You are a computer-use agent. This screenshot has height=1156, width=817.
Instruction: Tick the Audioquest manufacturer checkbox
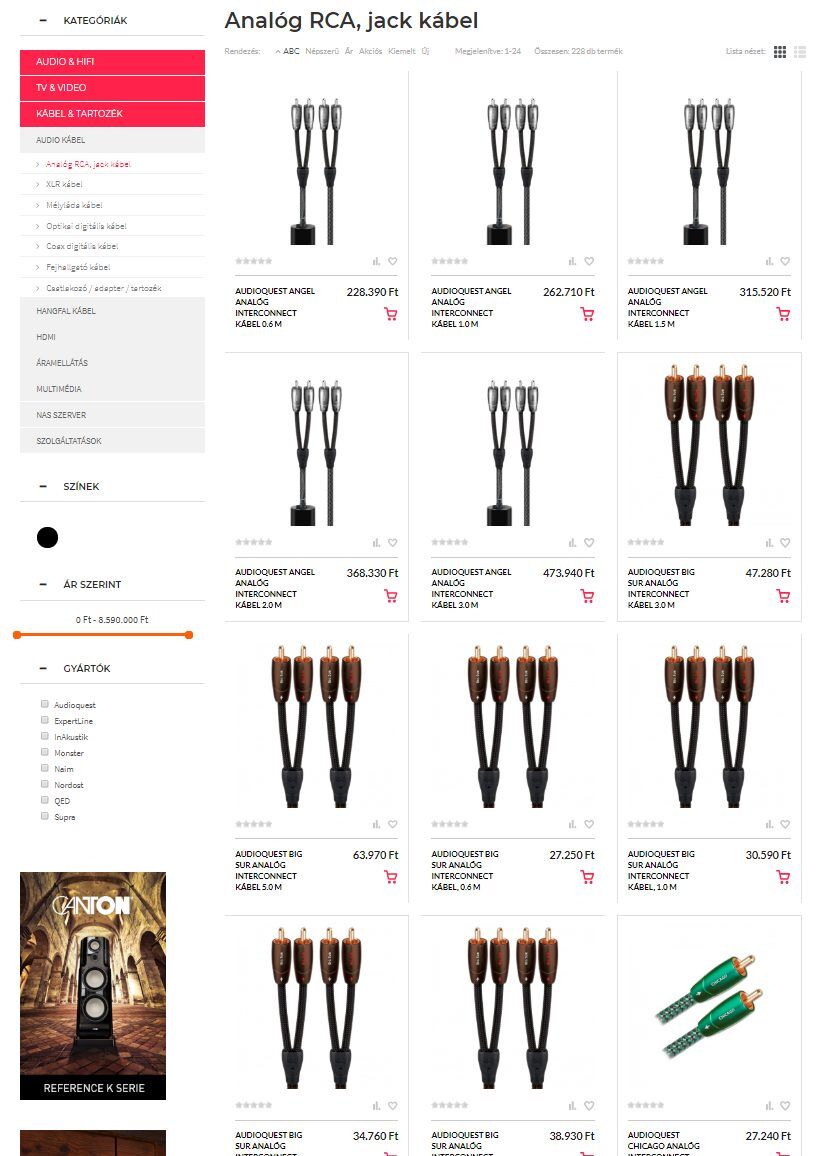[45, 704]
